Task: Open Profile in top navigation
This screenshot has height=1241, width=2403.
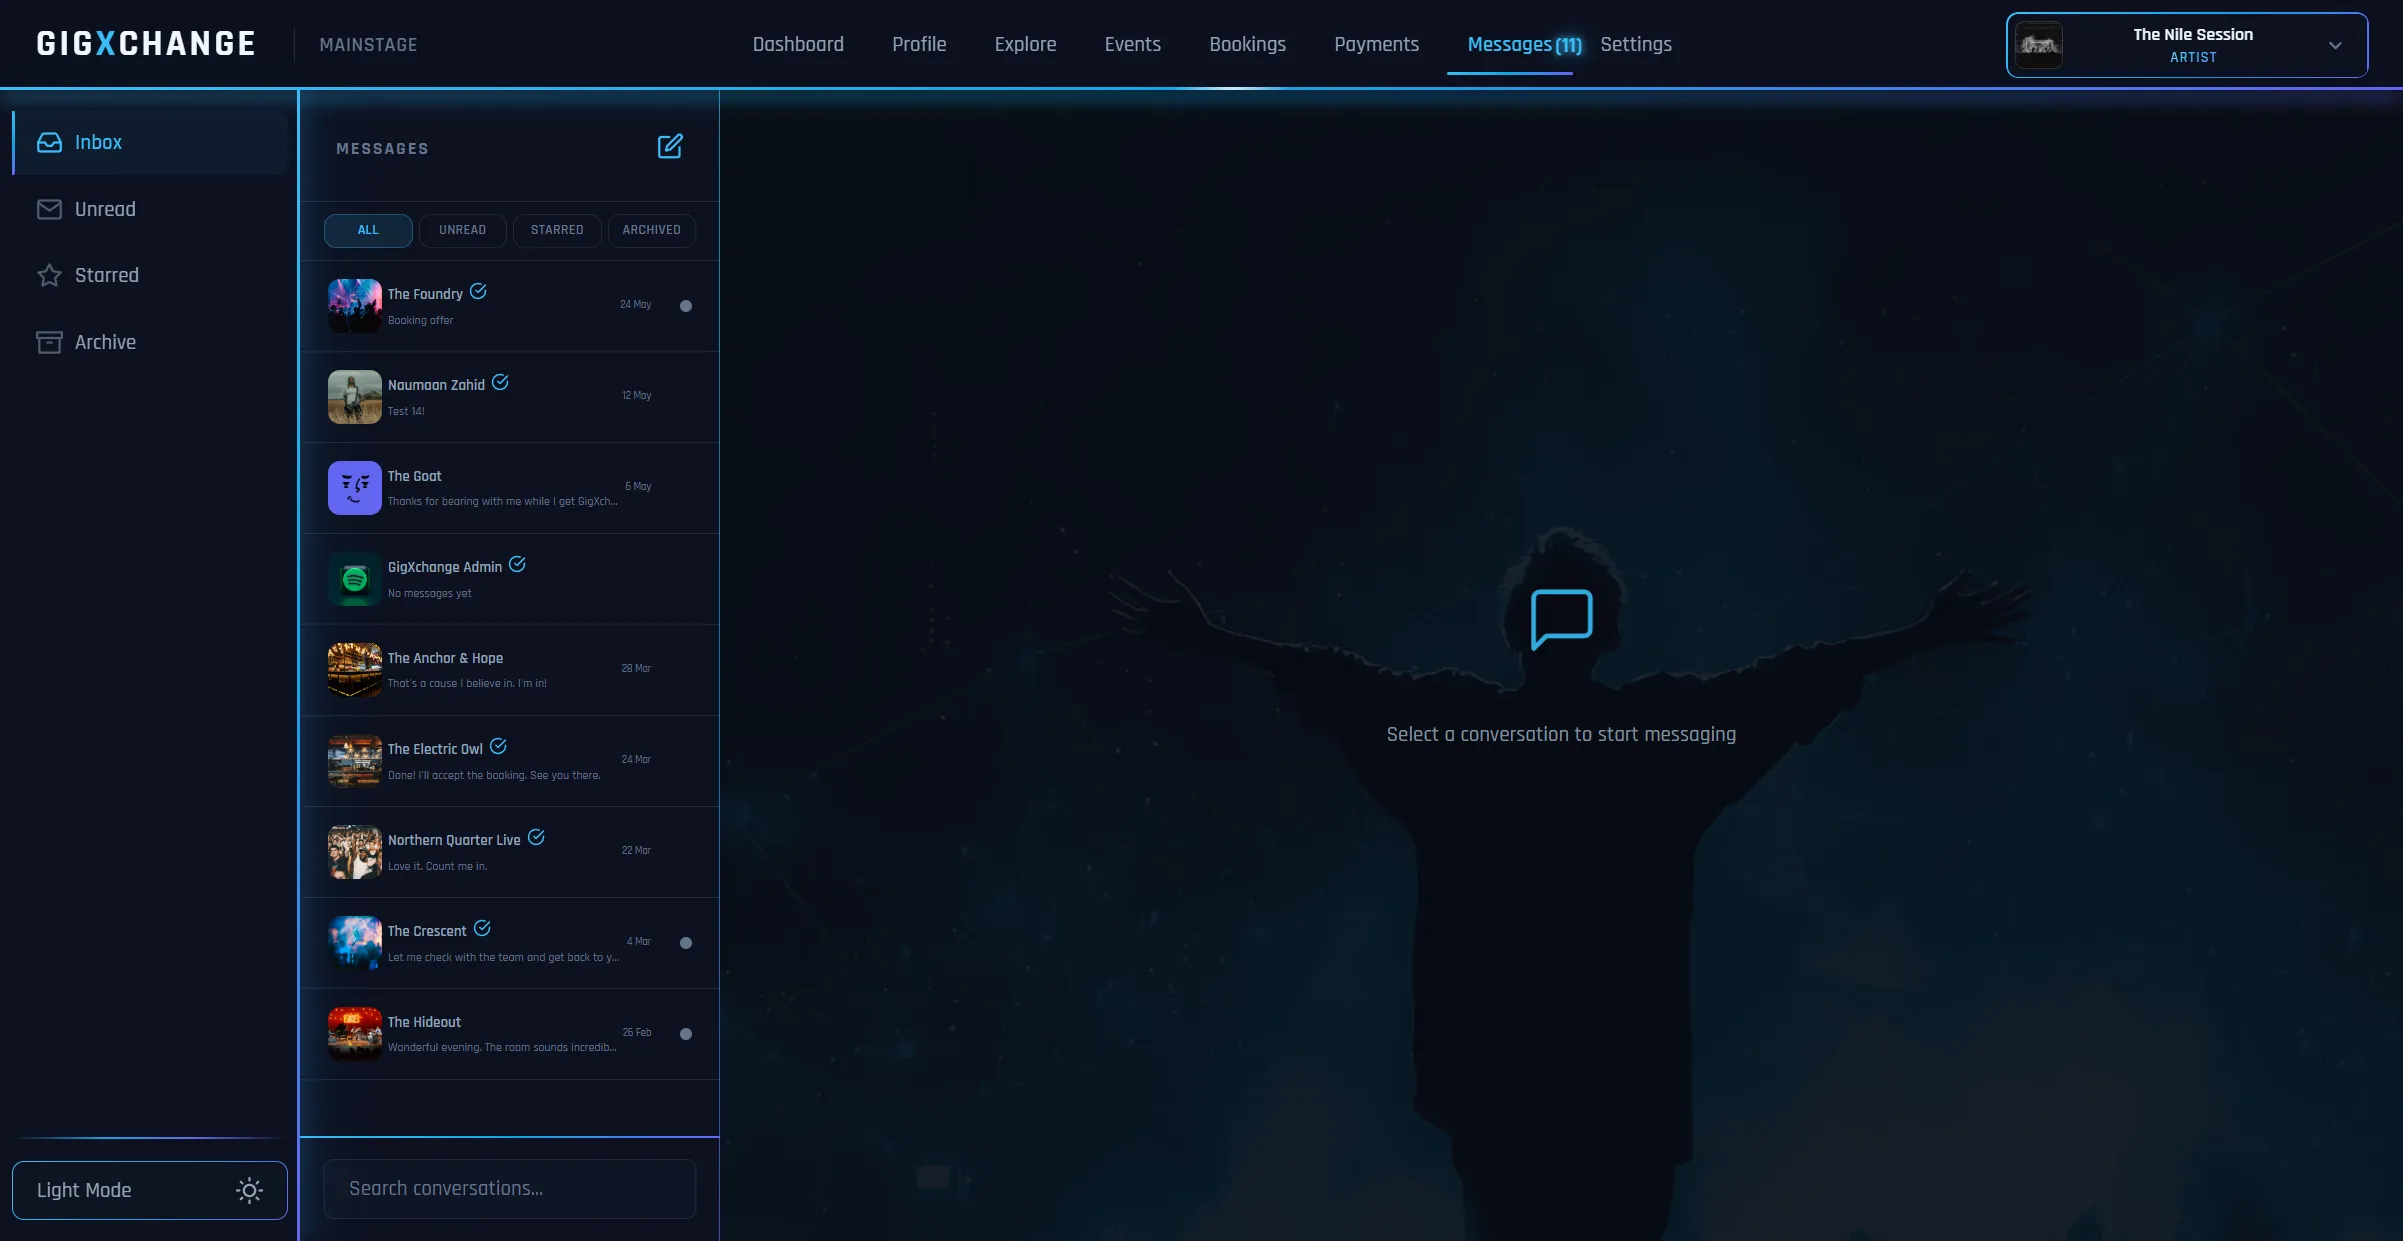Action: [919, 44]
